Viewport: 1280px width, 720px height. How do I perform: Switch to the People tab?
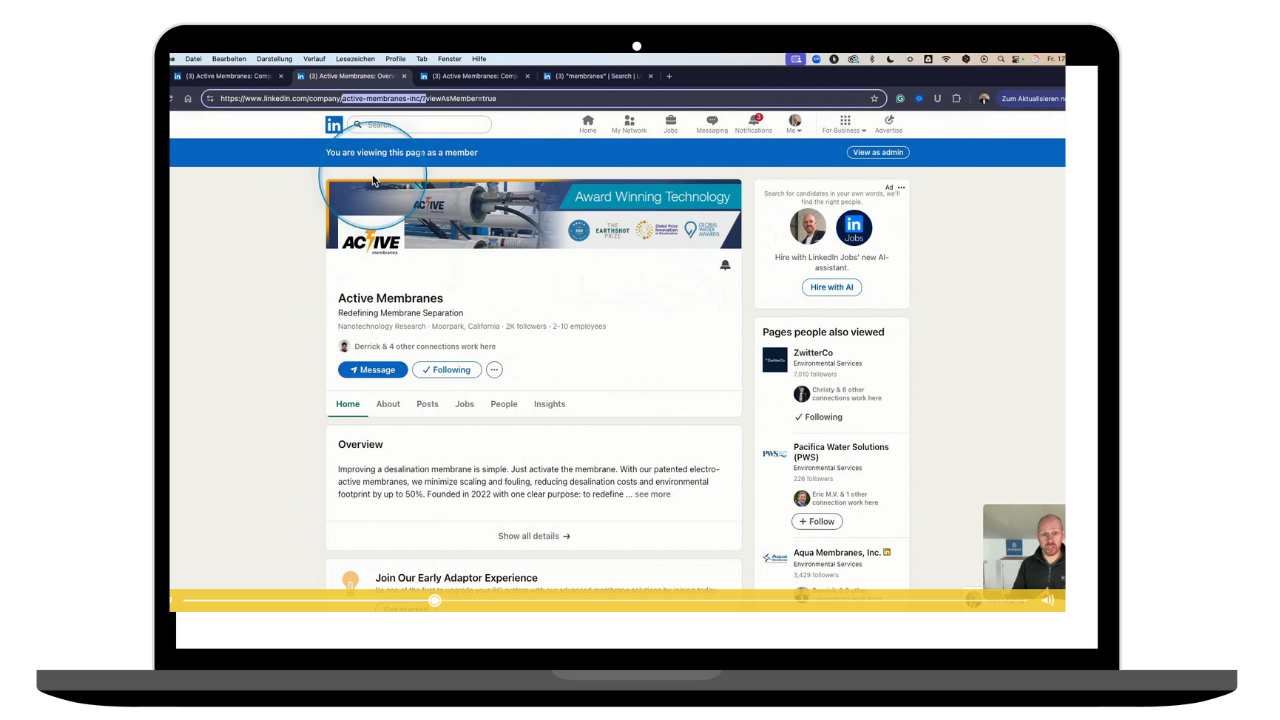click(x=504, y=404)
